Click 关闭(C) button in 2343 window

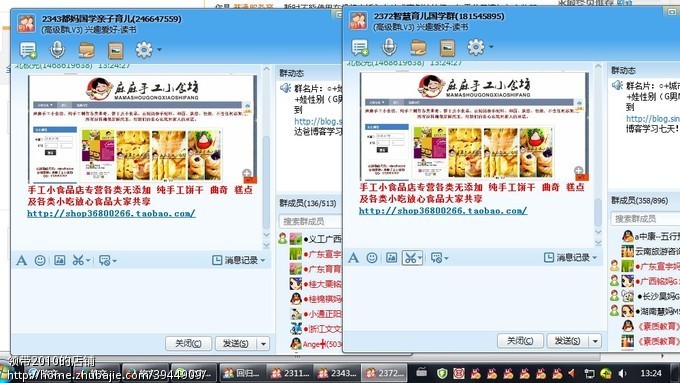point(188,344)
